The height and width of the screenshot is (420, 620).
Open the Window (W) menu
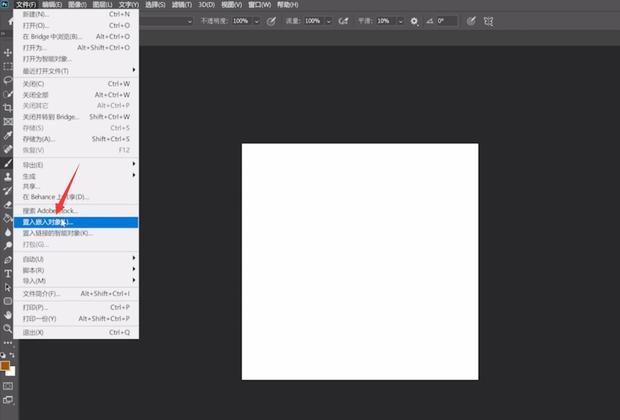pos(259,5)
